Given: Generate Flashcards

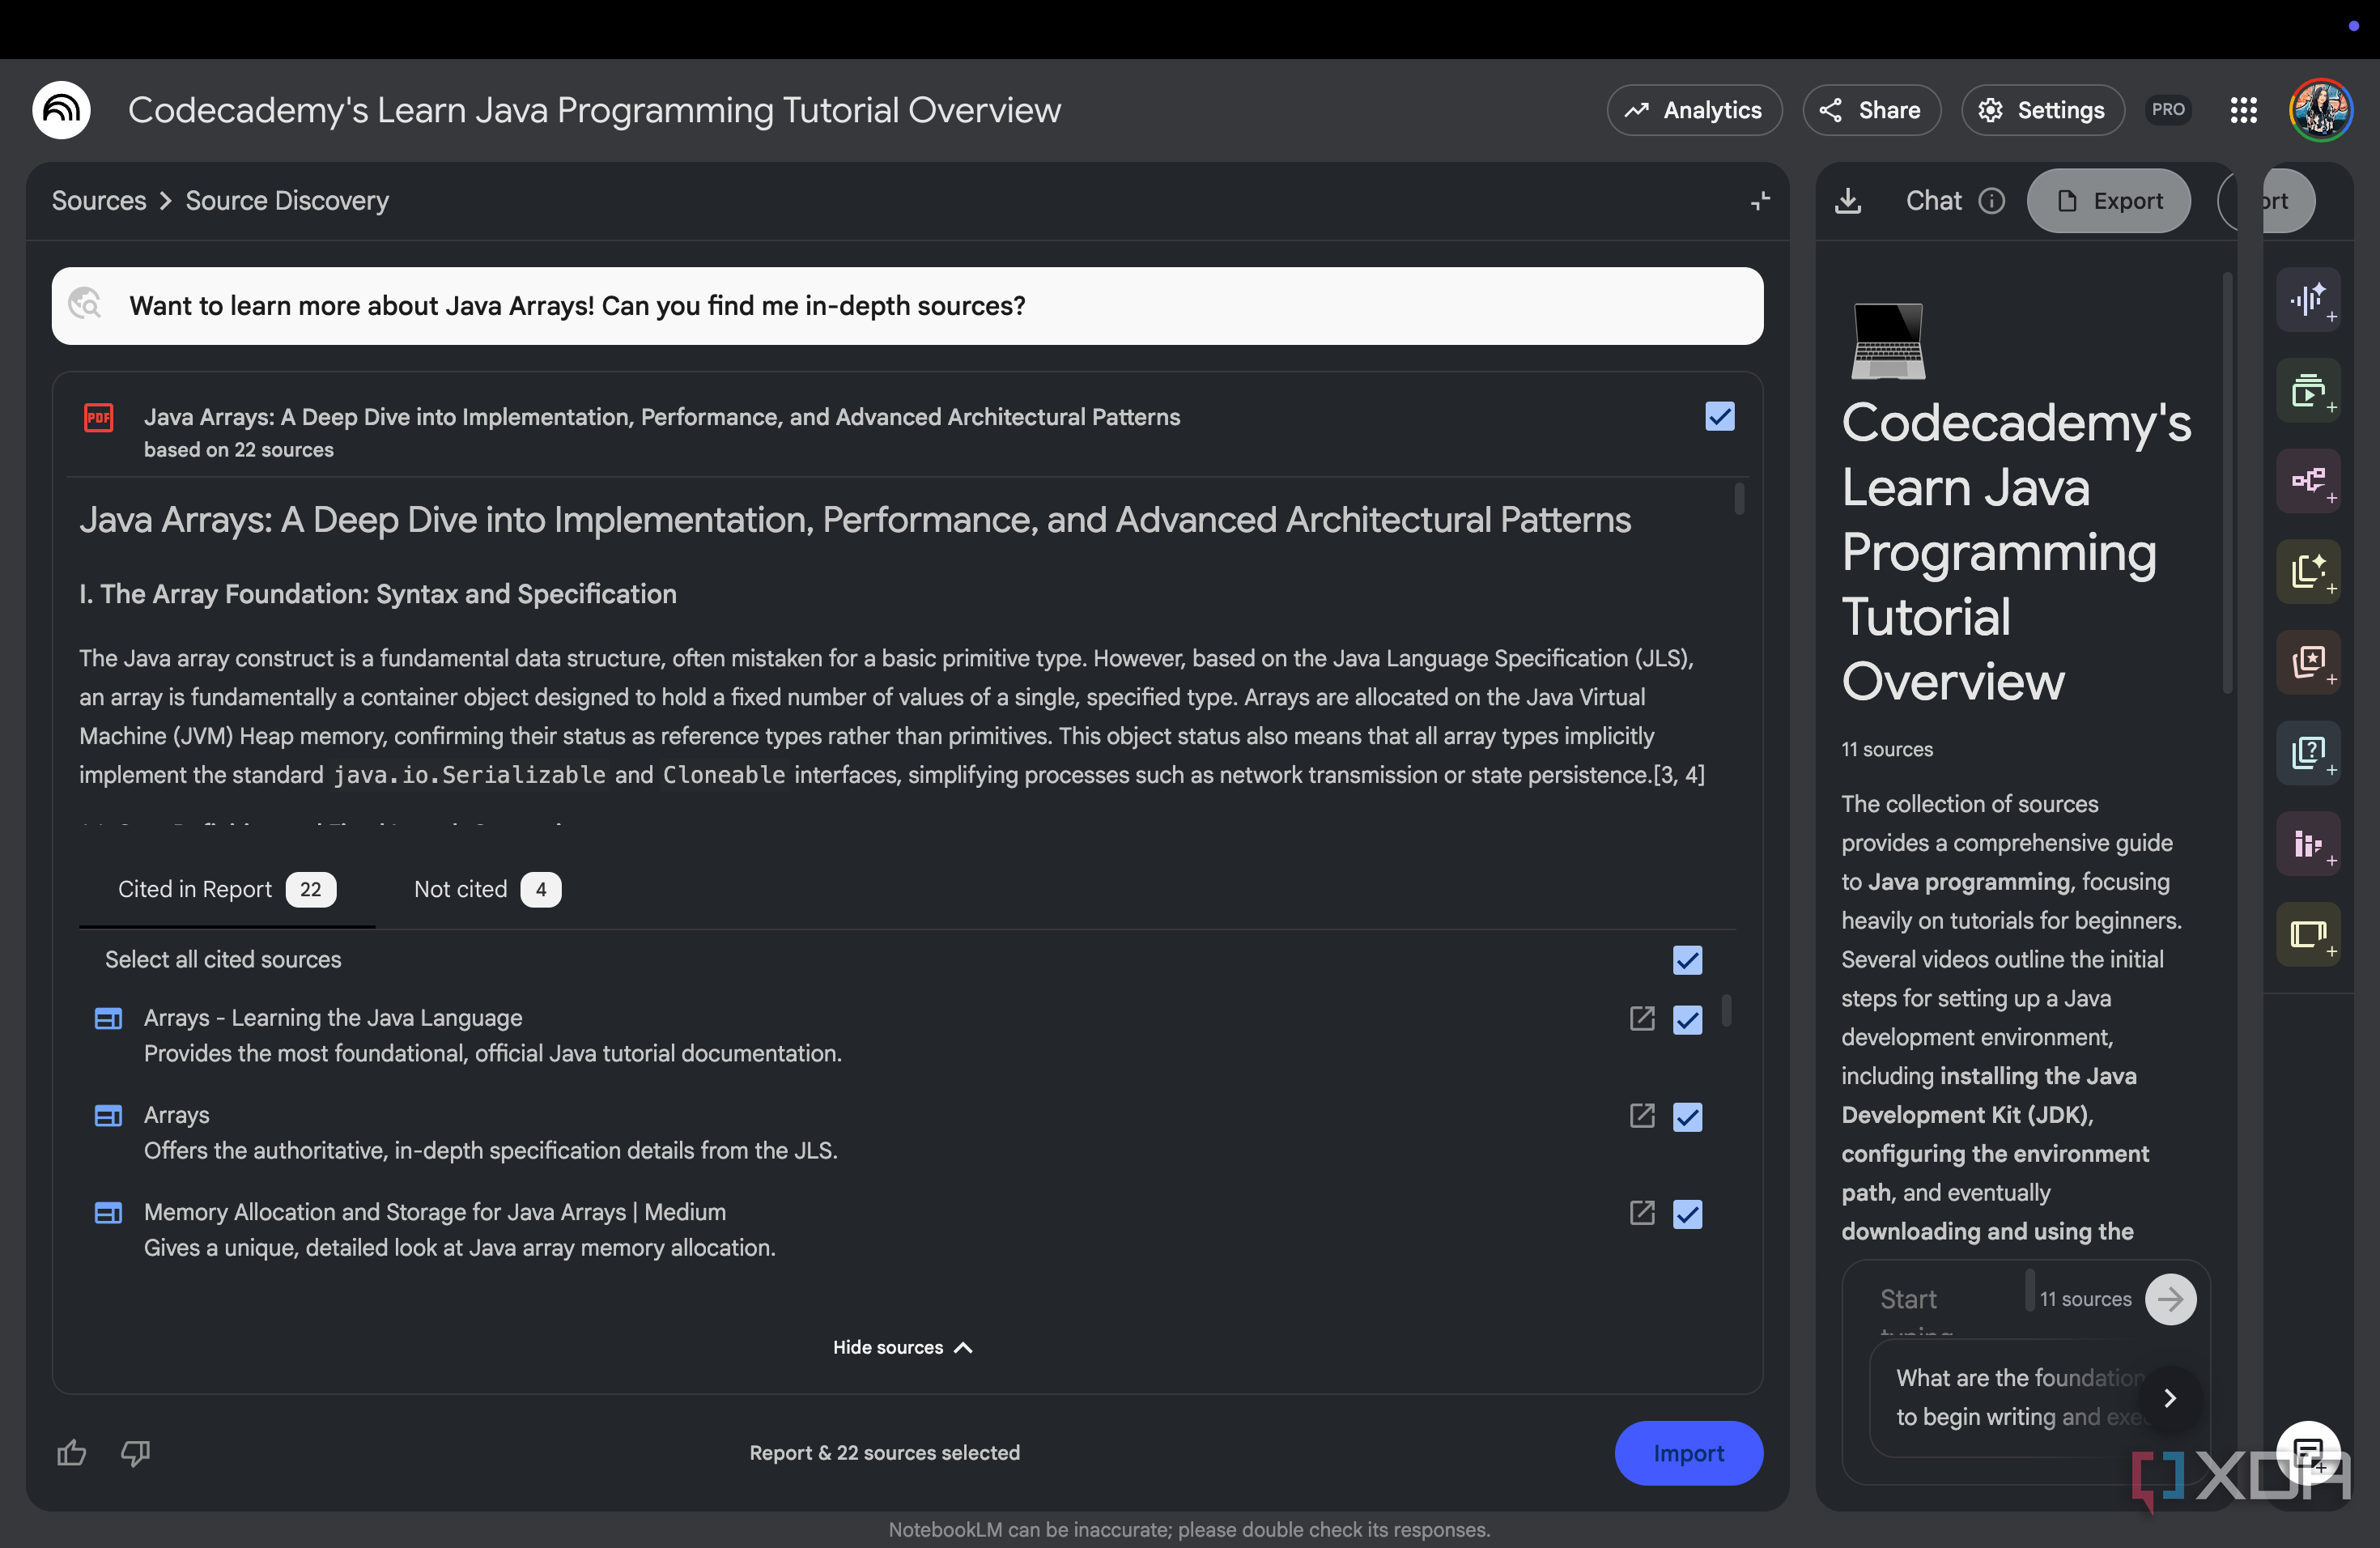Looking at the screenshot, I should [2308, 662].
